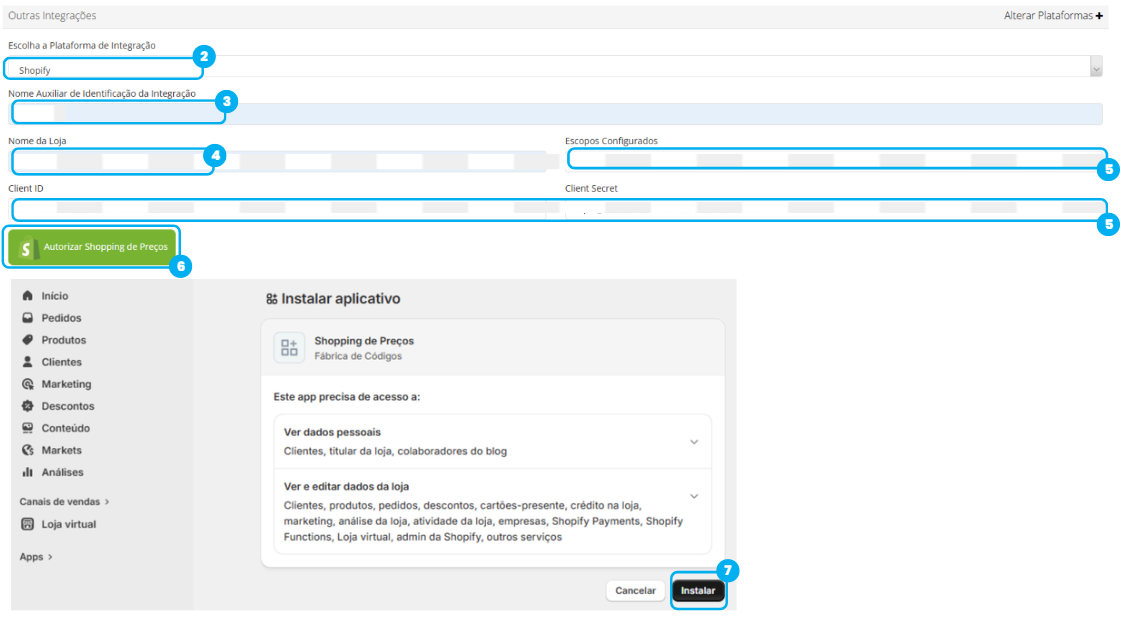Click the plus icon beside Alterar Plataformas
Viewport: 1123px width, 619px height.
click(x=1099, y=16)
